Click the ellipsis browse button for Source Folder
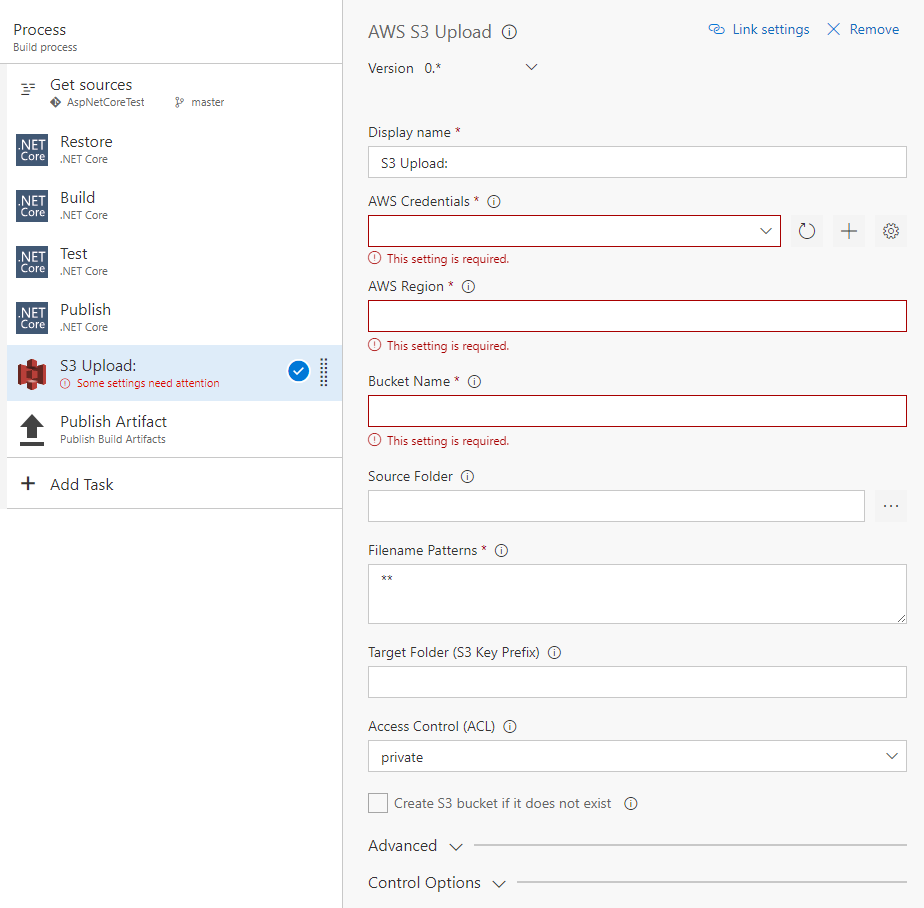The height and width of the screenshot is (908, 924). pyautogui.click(x=891, y=506)
